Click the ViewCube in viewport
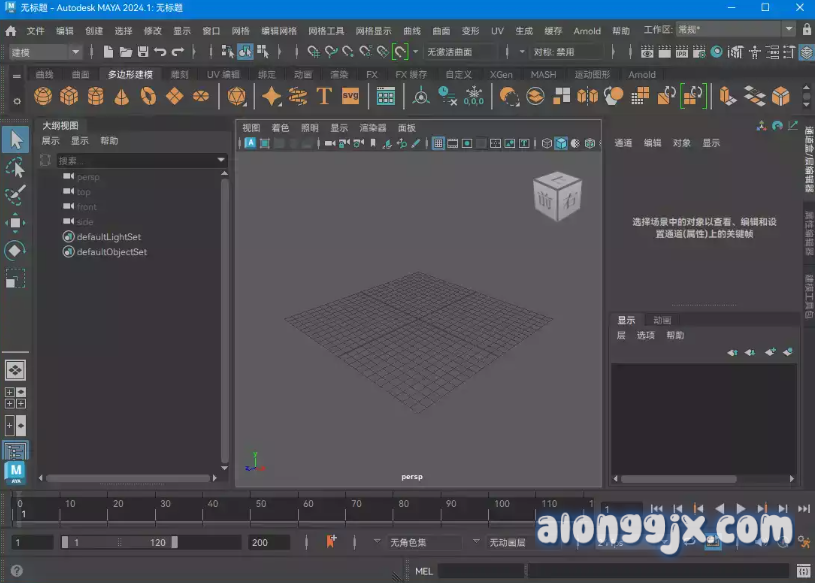This screenshot has width=815, height=583. coord(556,192)
